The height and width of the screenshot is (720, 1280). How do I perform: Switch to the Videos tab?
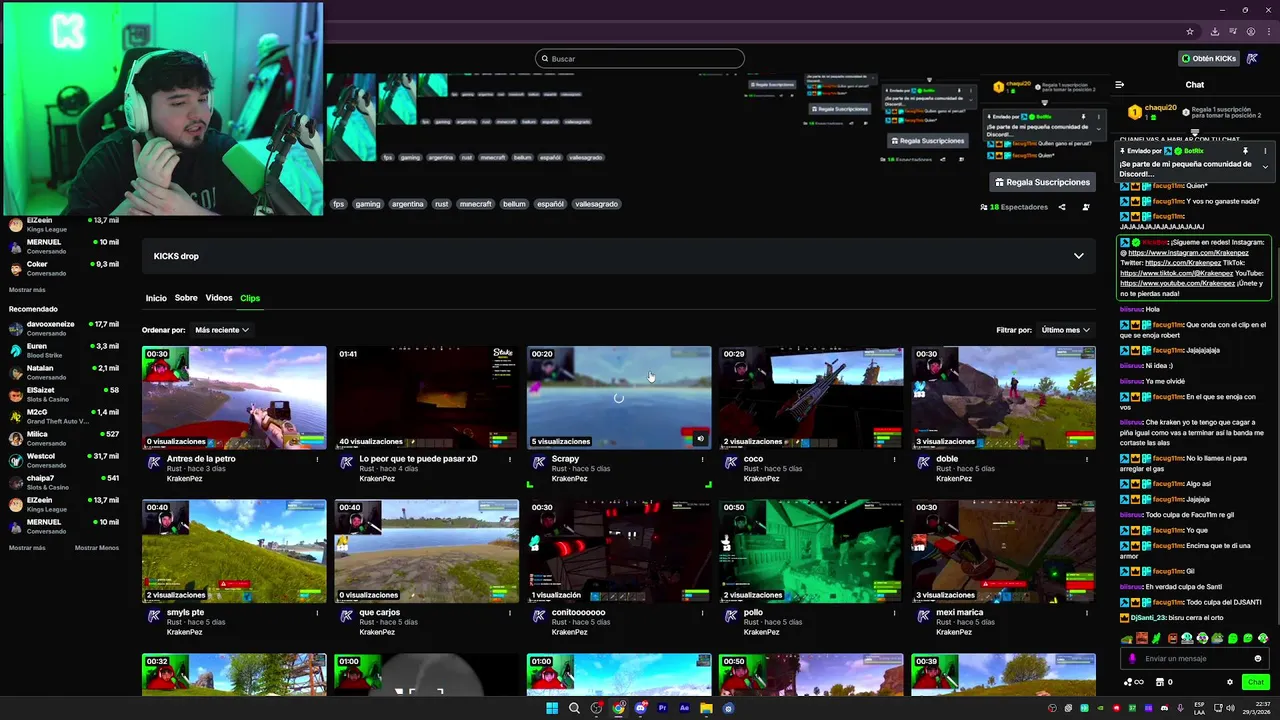[219, 298]
